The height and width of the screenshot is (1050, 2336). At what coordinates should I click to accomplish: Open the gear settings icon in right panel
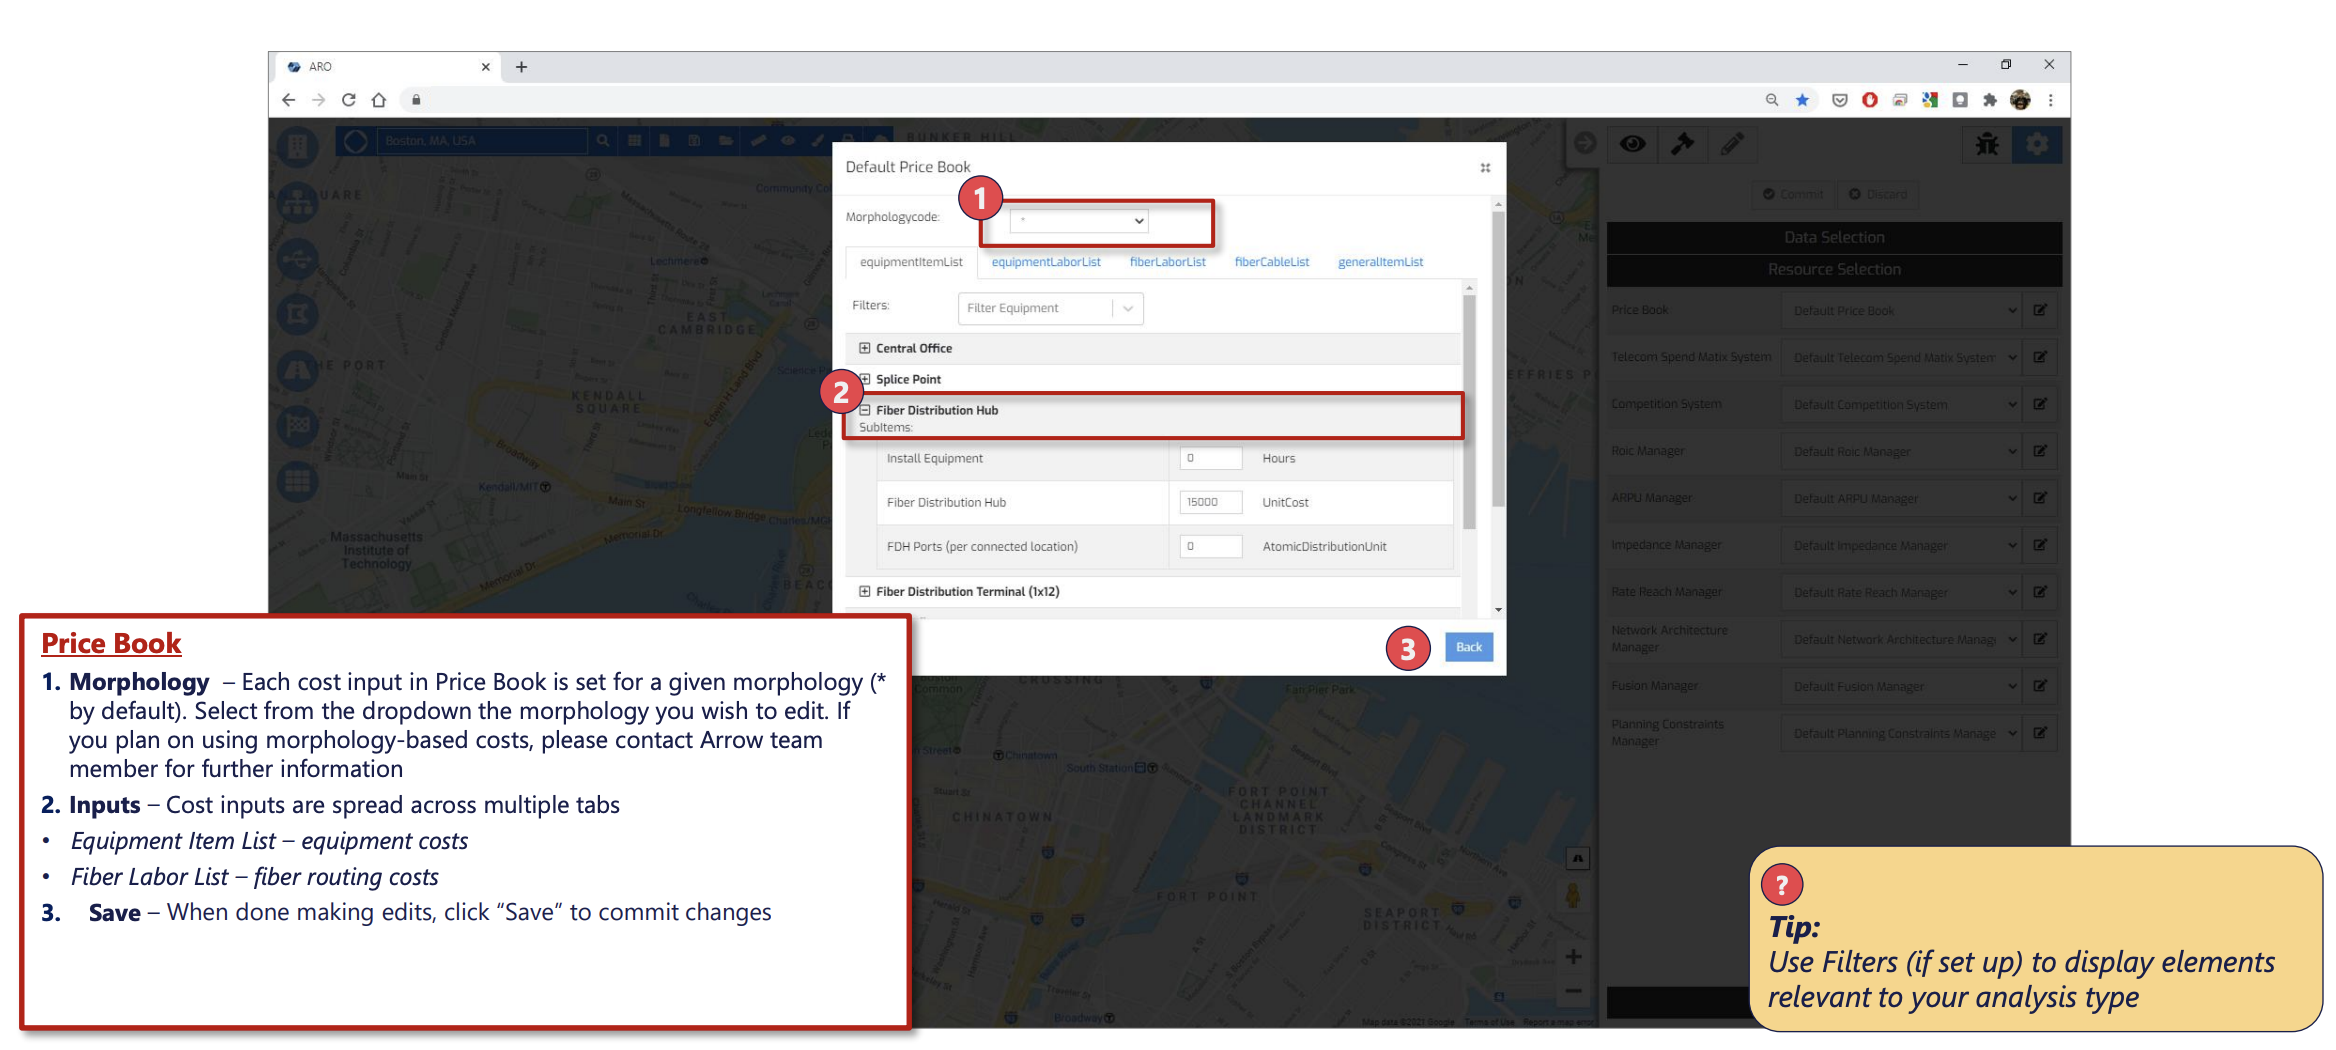coord(2037,144)
